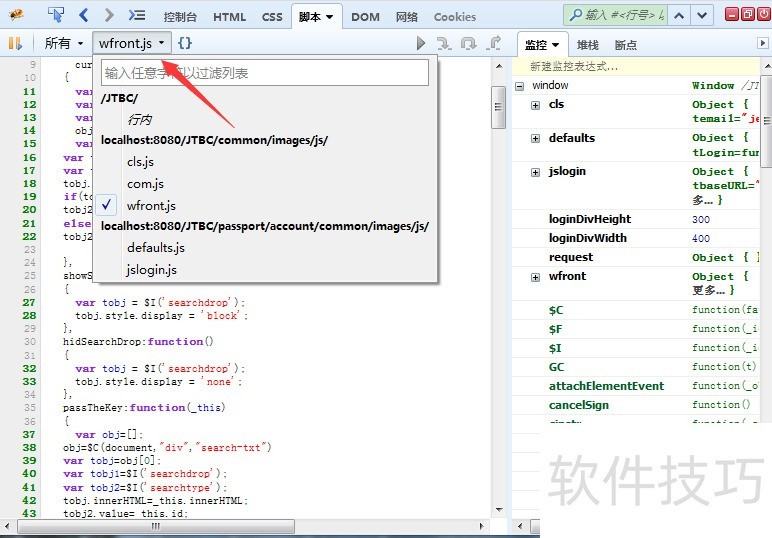Activate the element inspect pointer tool

(56, 15)
